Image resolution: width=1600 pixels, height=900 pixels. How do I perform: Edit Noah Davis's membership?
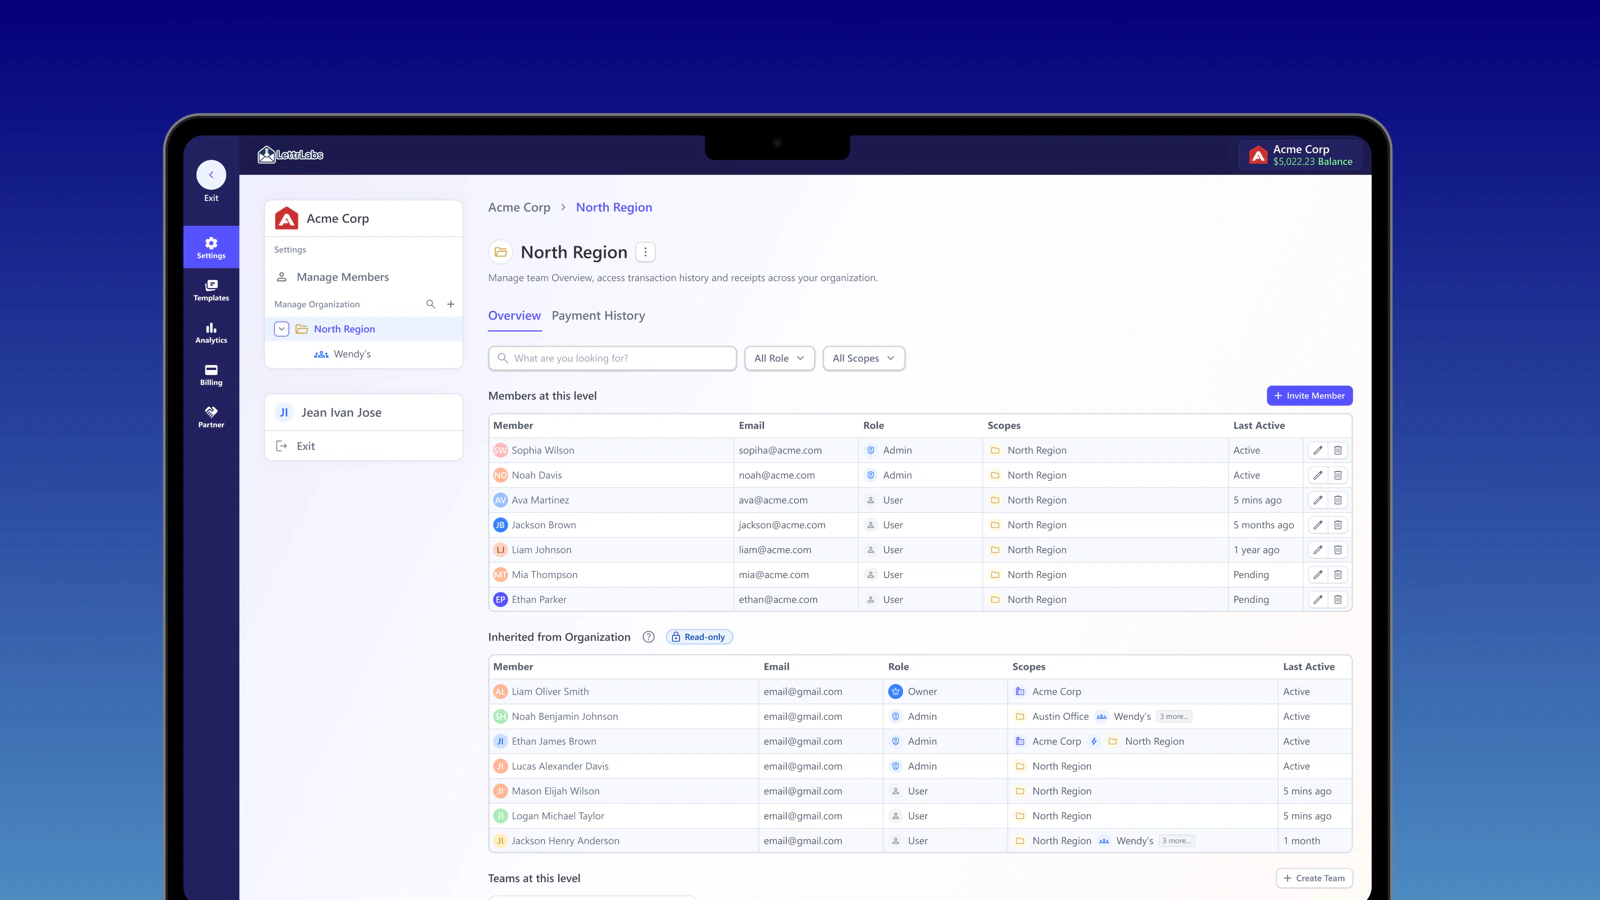point(1318,475)
